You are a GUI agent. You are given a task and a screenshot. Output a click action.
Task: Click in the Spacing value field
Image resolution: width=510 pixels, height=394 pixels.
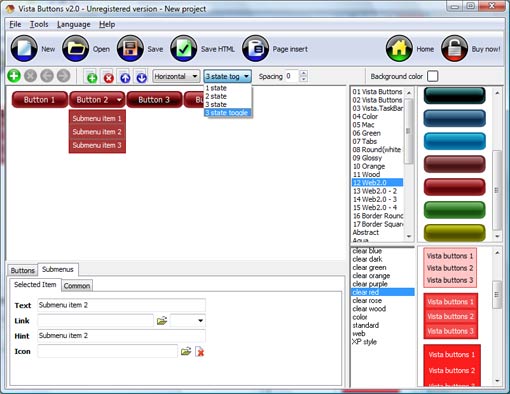tap(291, 76)
